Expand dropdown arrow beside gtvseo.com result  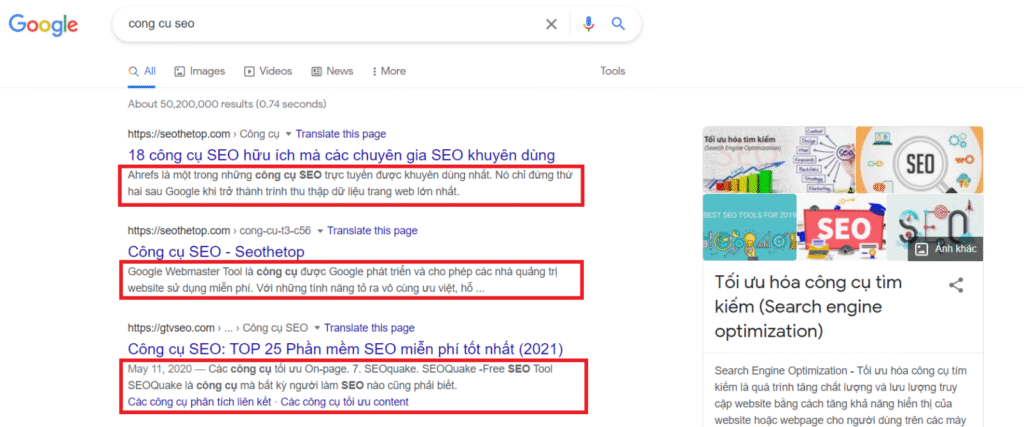click(x=317, y=328)
